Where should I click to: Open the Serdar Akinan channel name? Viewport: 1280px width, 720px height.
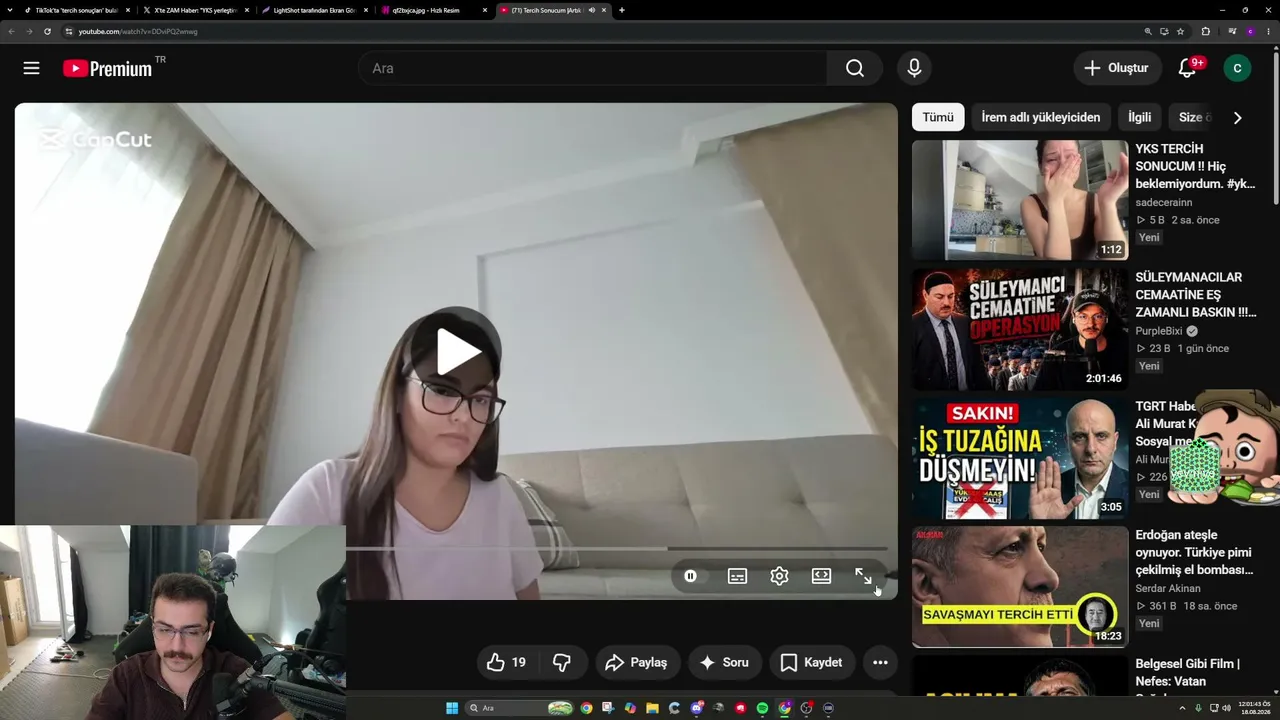click(1169, 588)
